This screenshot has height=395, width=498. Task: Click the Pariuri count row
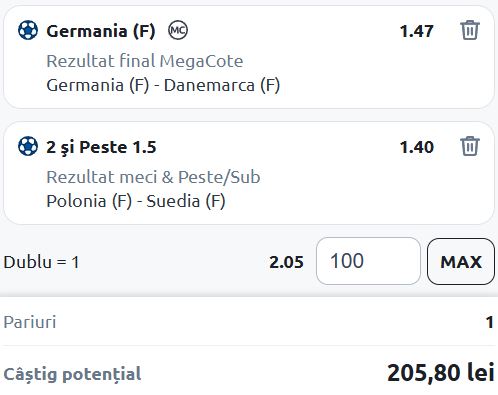click(248, 322)
